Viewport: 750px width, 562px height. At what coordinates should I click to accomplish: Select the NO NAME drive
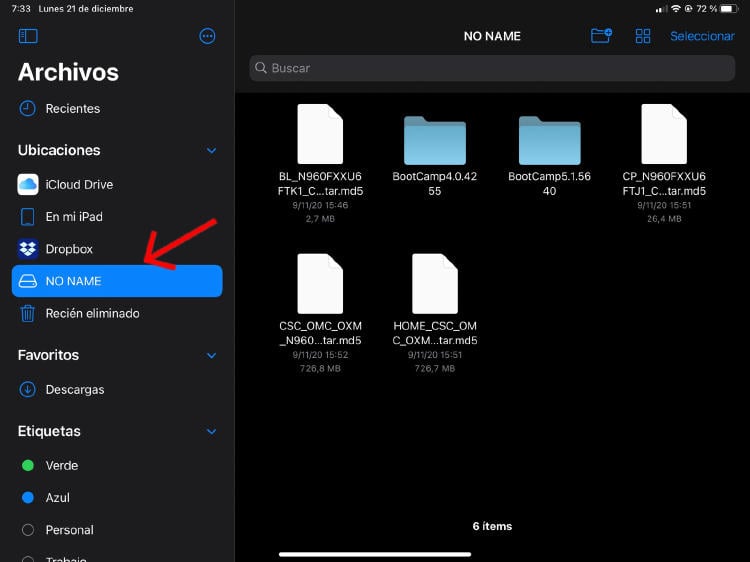tap(116, 281)
